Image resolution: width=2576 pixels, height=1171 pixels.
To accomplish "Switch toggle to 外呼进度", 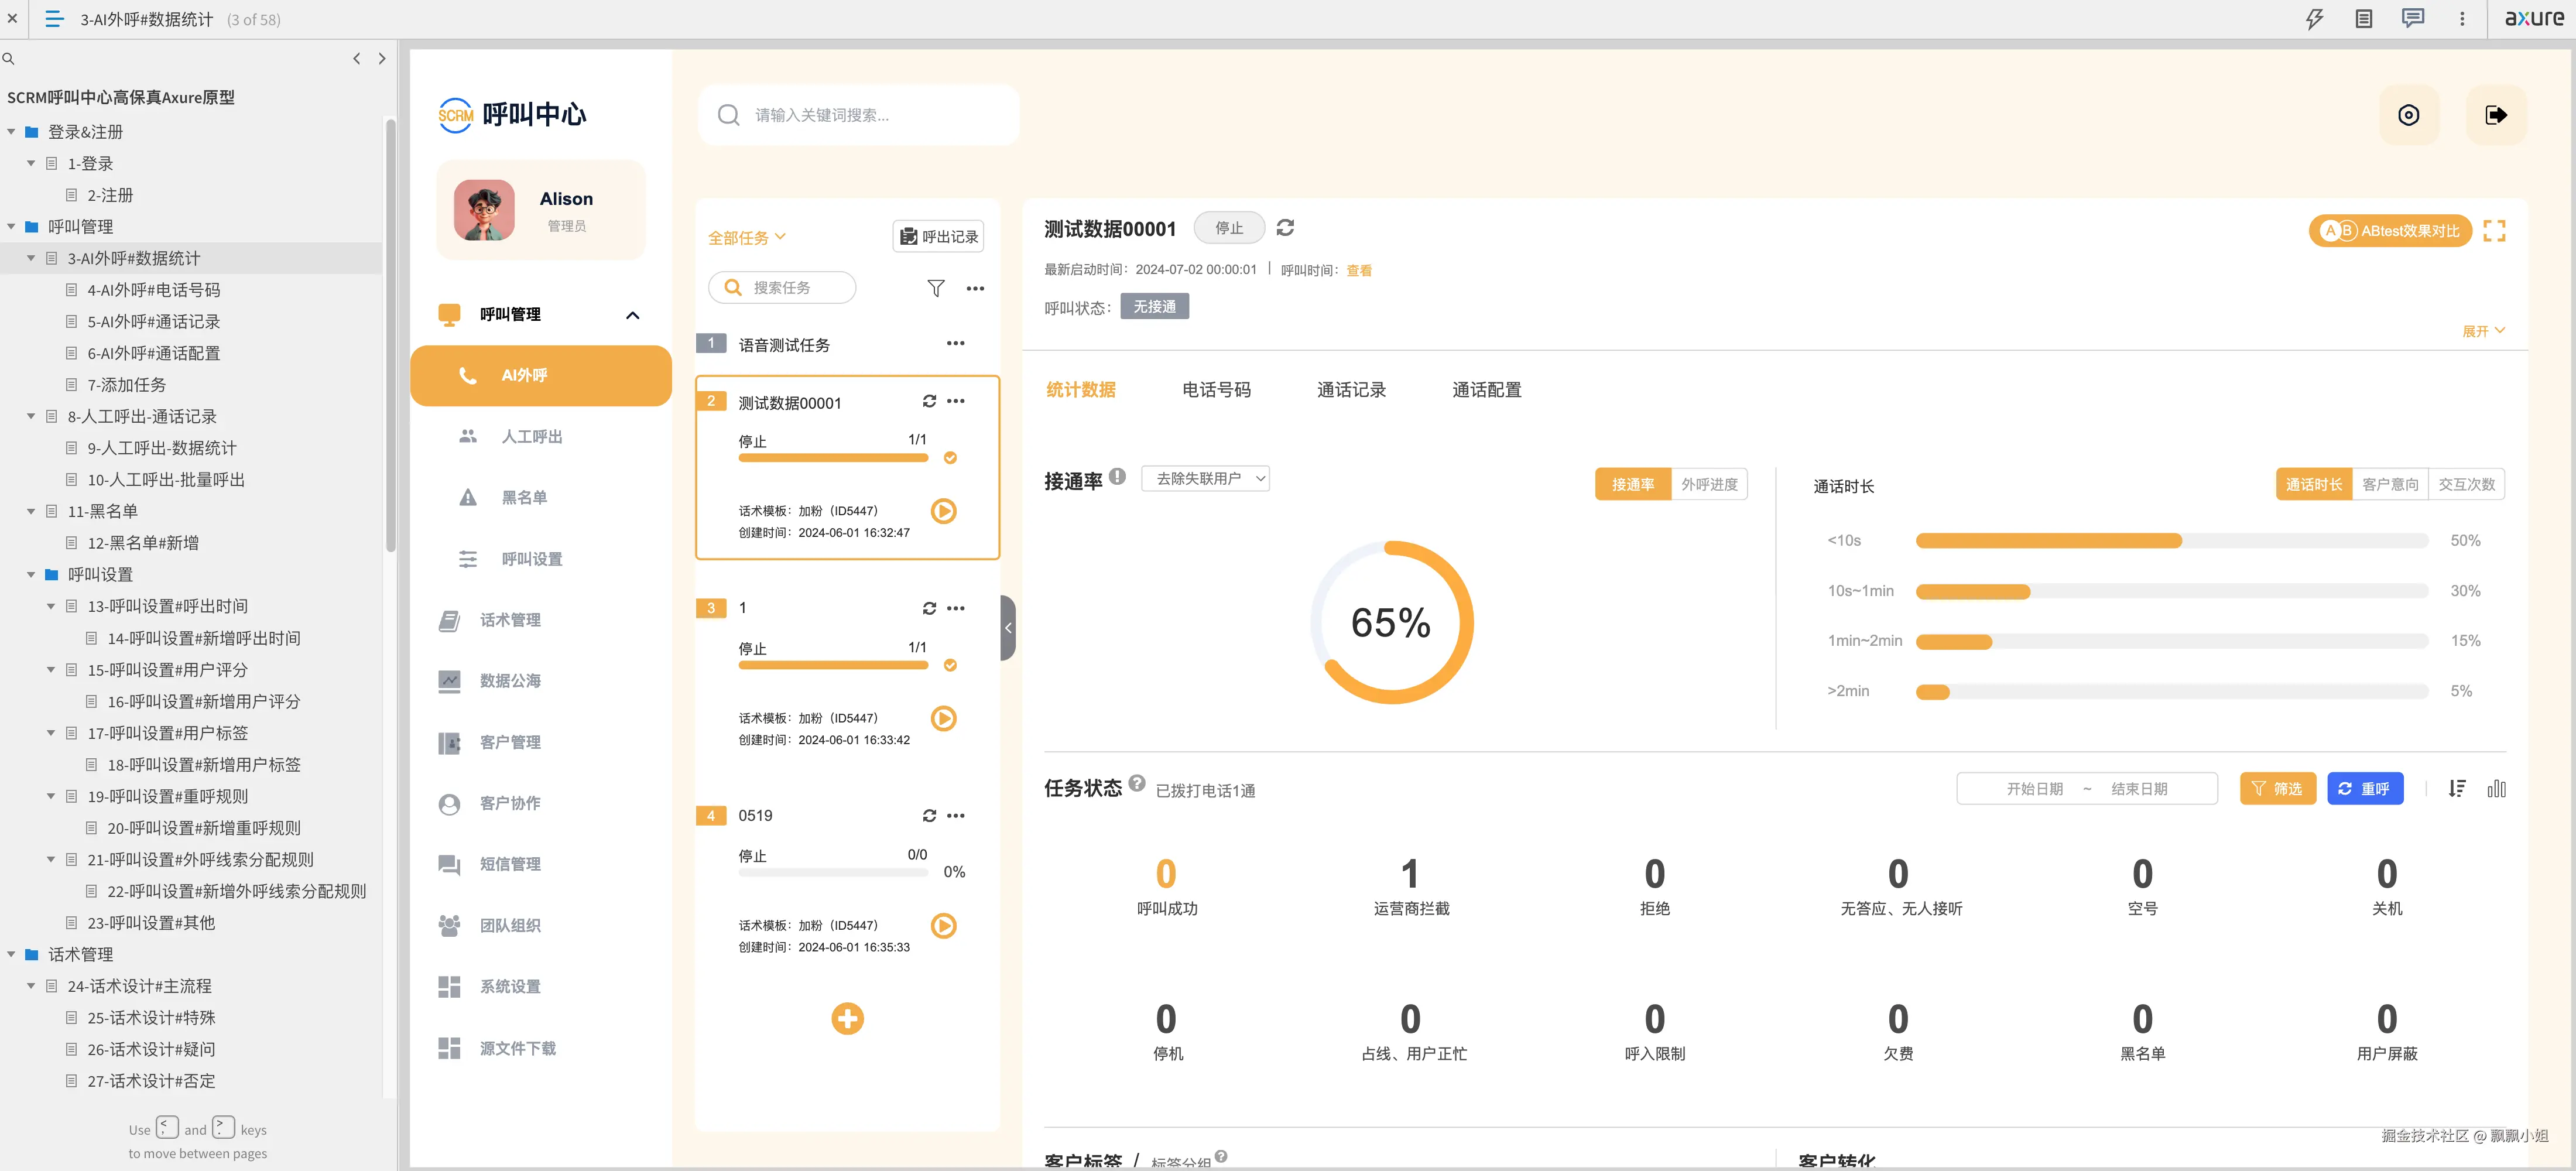I will click(x=1709, y=484).
